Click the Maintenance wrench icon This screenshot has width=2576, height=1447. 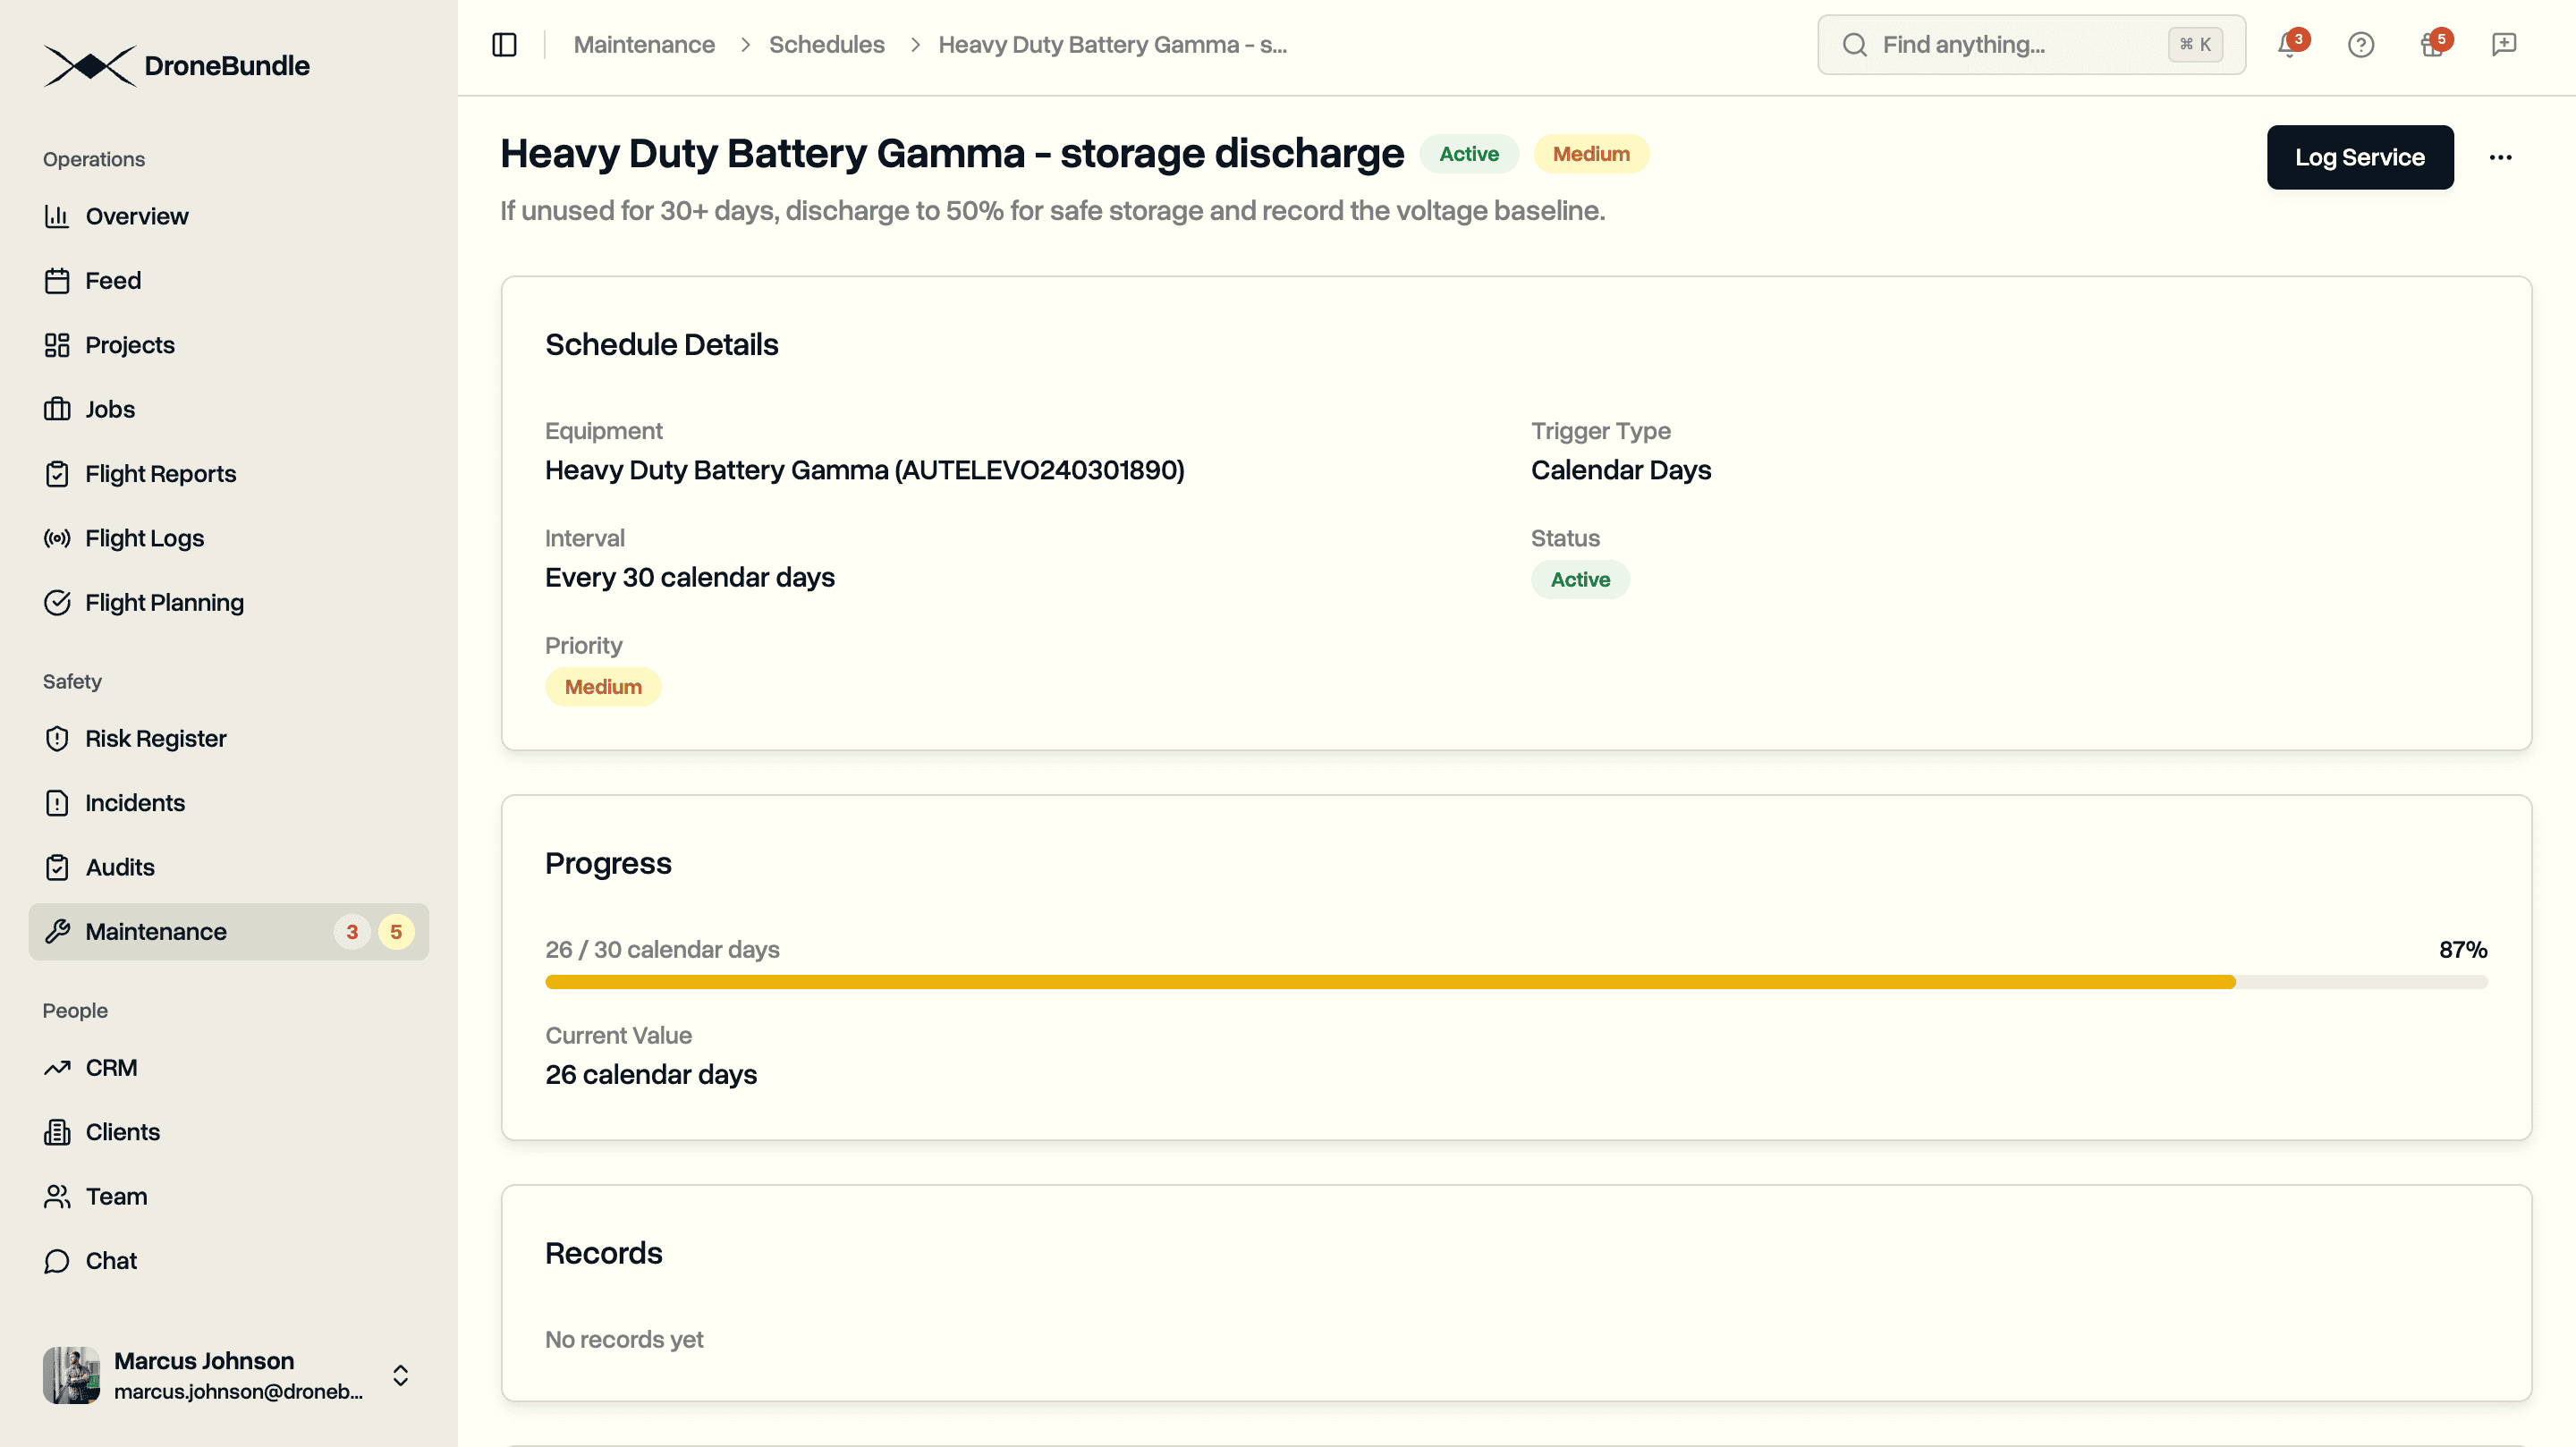click(57, 932)
